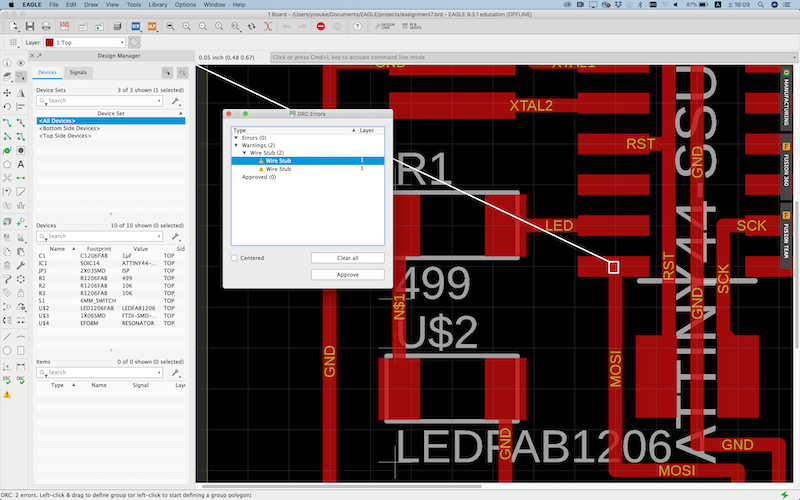800x500 pixels.
Task: Select device row IC1 ATTINY44
Action: click(x=111, y=263)
